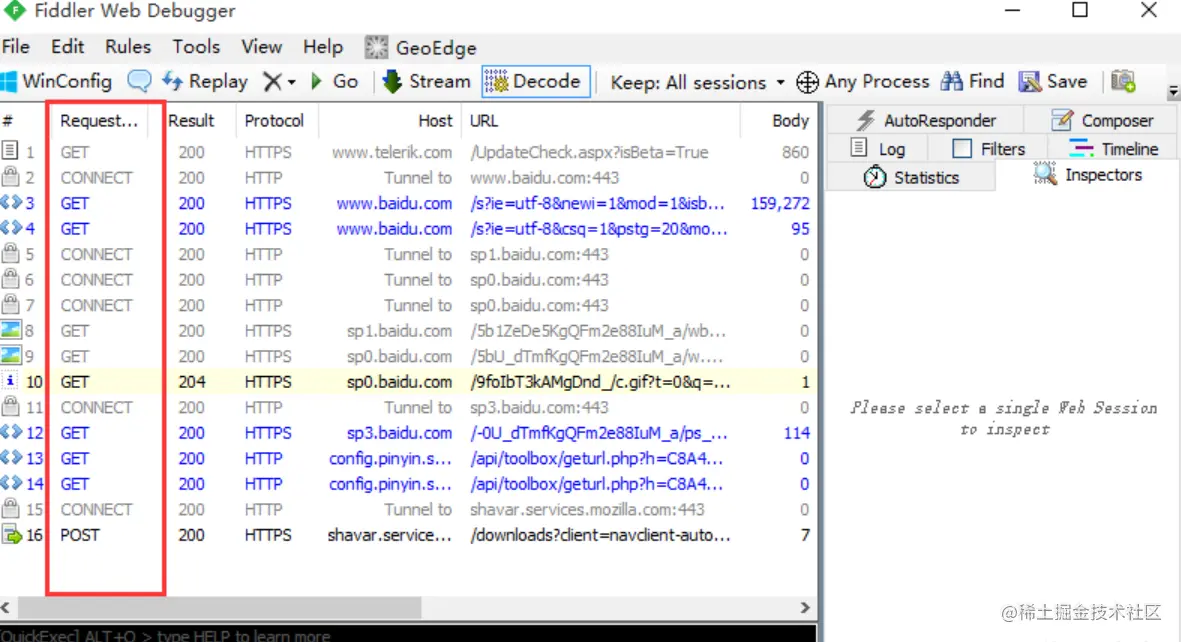The image size is (1181, 642).
Task: Switch to the Timeline tab
Action: tap(1113, 148)
